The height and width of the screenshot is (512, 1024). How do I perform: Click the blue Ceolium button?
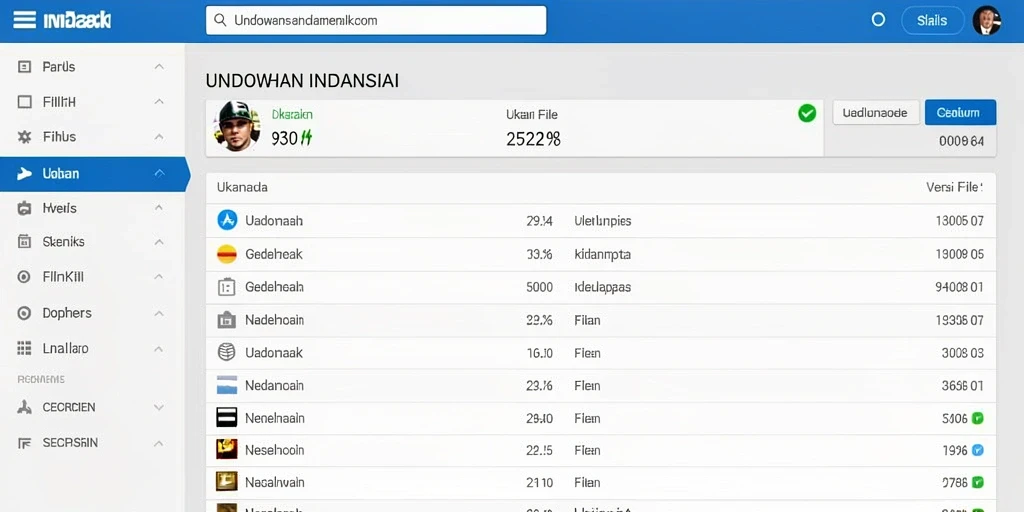click(960, 112)
